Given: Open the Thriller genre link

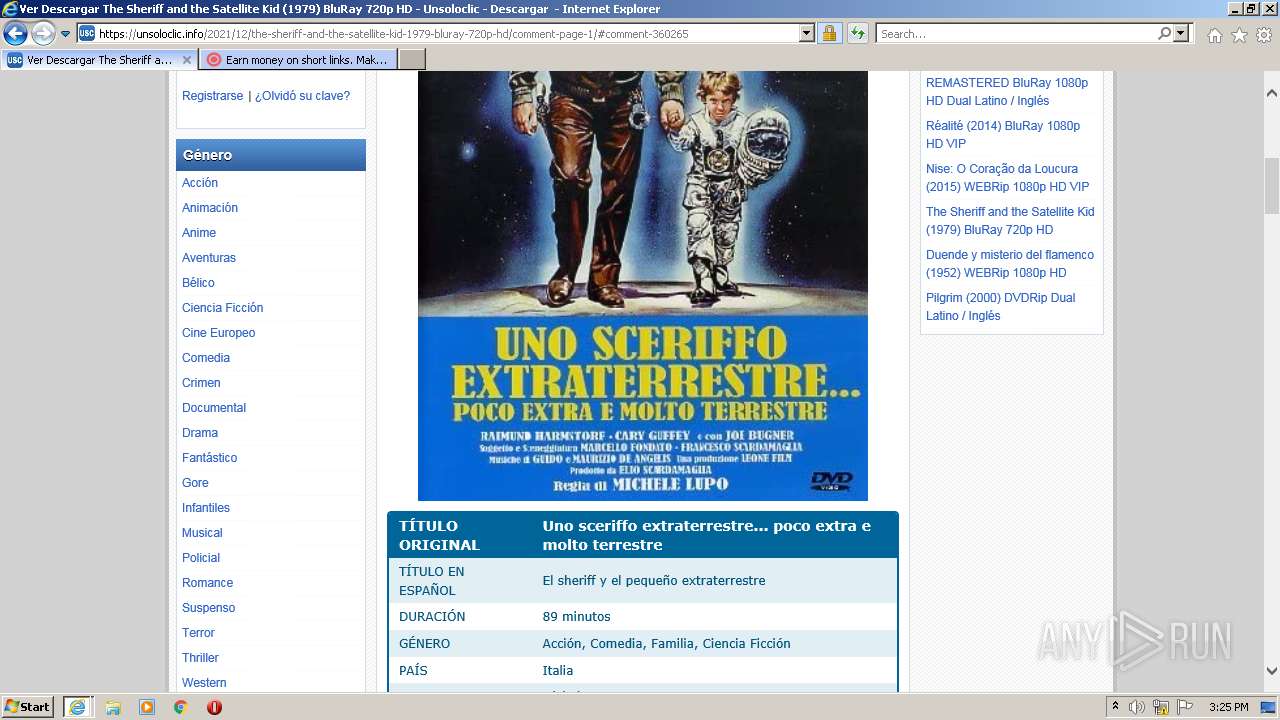Looking at the screenshot, I should click(200, 658).
